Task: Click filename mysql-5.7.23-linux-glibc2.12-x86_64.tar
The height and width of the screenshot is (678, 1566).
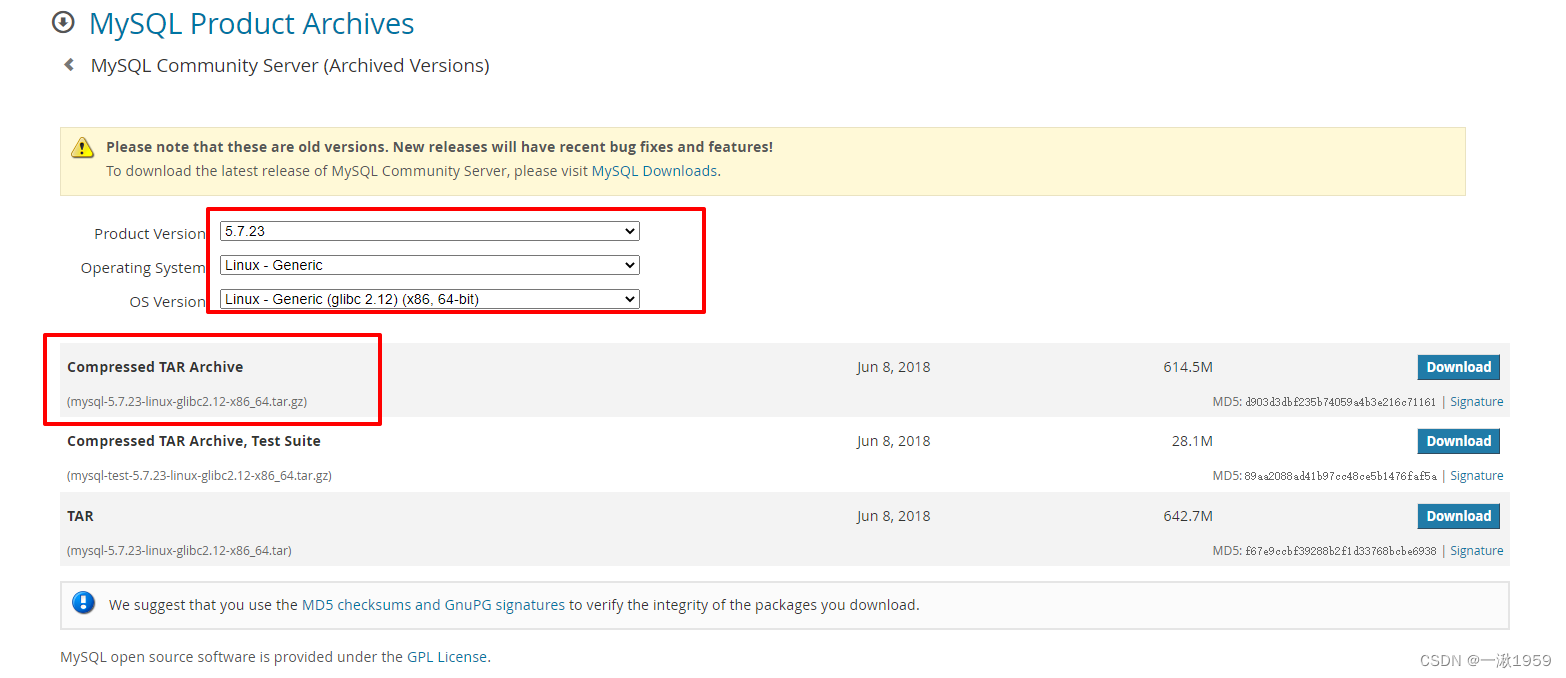Action: pyautogui.click(x=179, y=551)
